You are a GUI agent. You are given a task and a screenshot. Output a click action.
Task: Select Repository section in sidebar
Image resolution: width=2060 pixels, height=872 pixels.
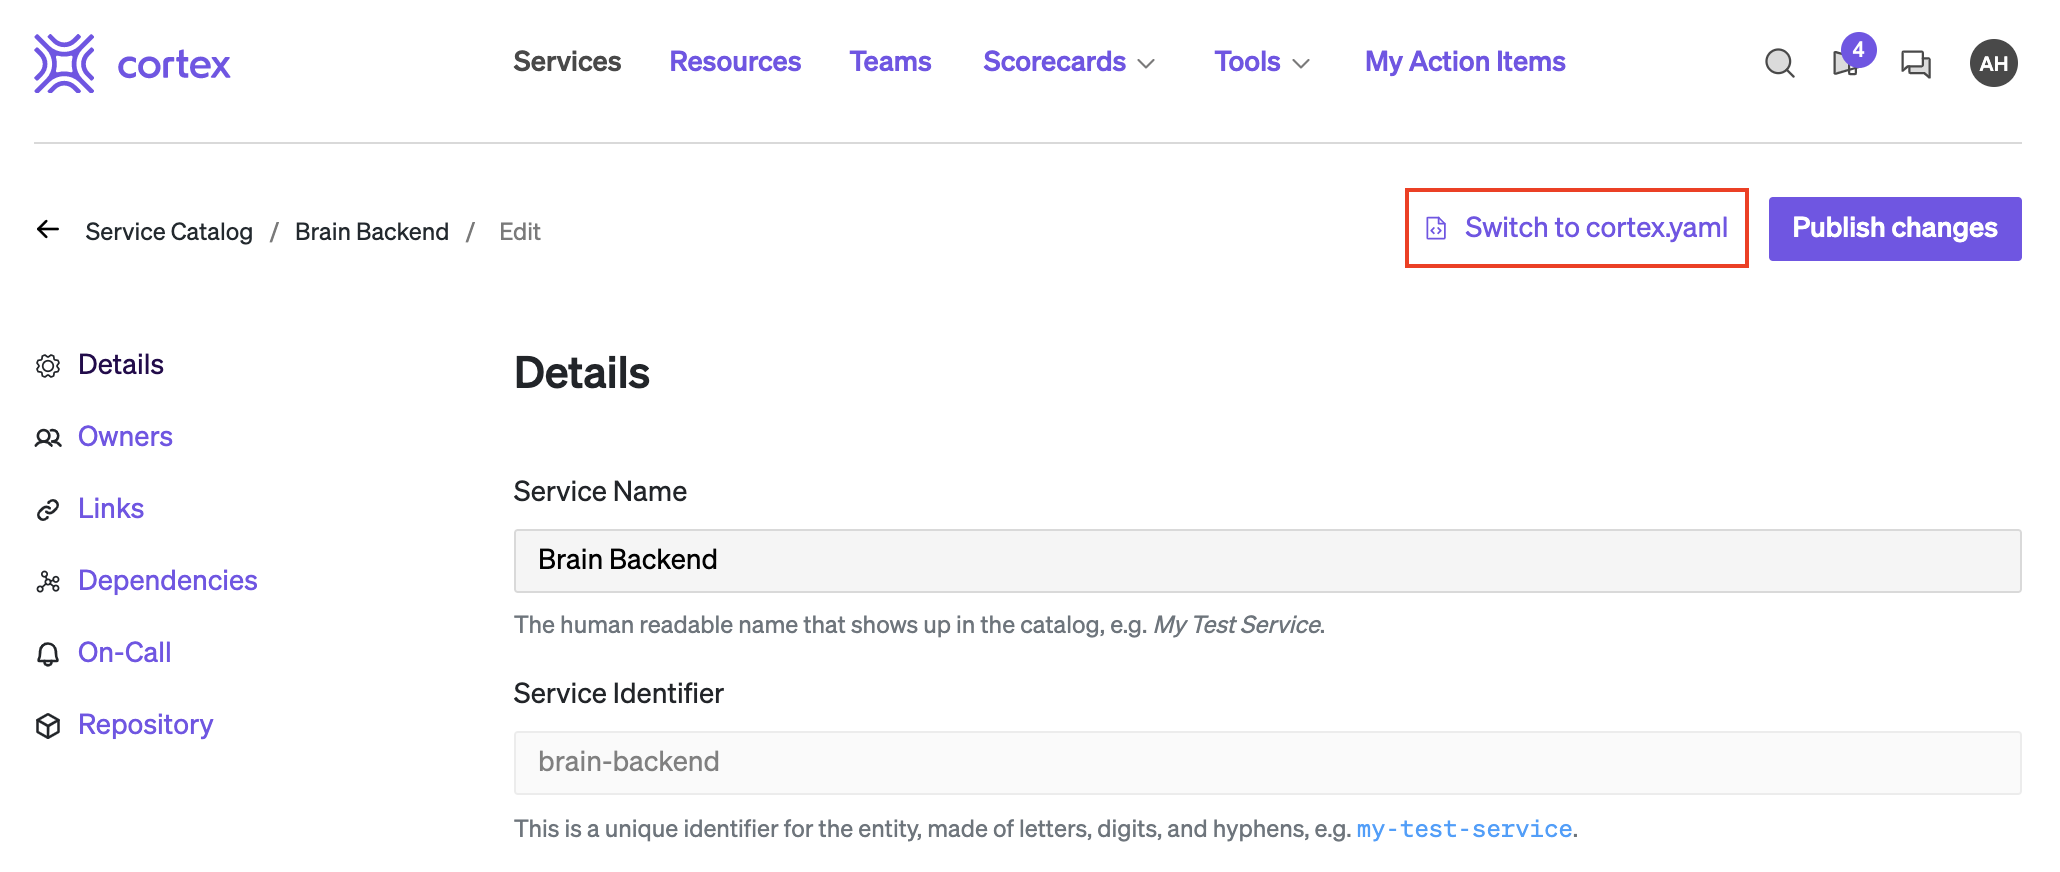[146, 725]
